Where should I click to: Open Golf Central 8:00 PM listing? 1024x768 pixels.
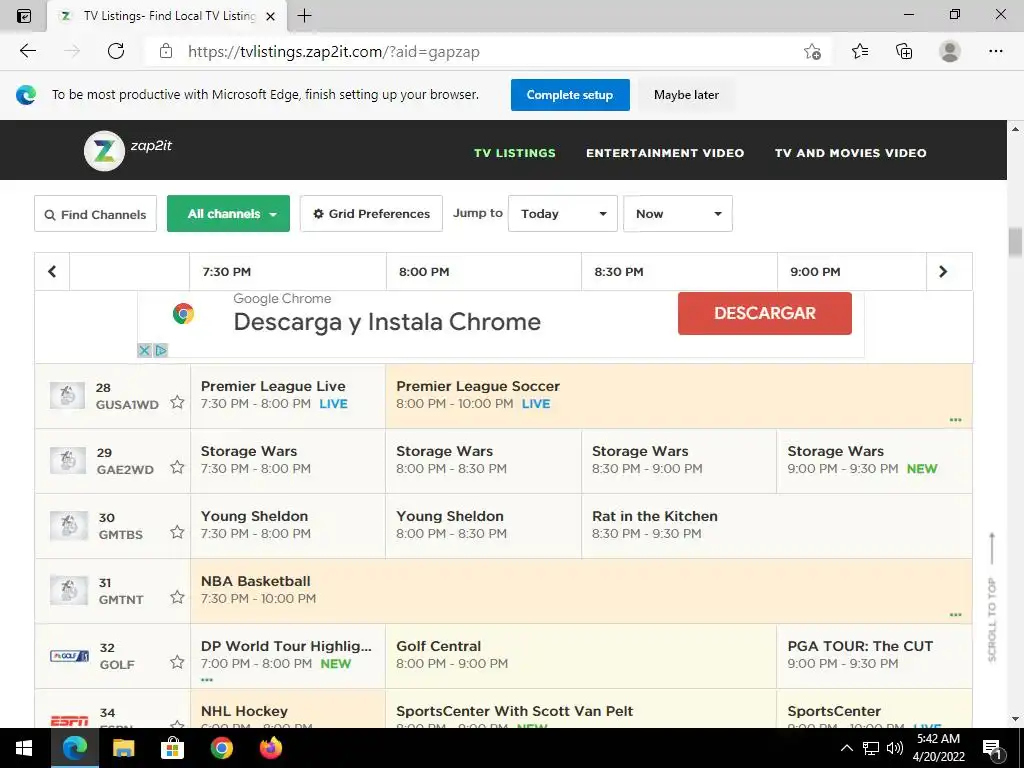click(581, 656)
